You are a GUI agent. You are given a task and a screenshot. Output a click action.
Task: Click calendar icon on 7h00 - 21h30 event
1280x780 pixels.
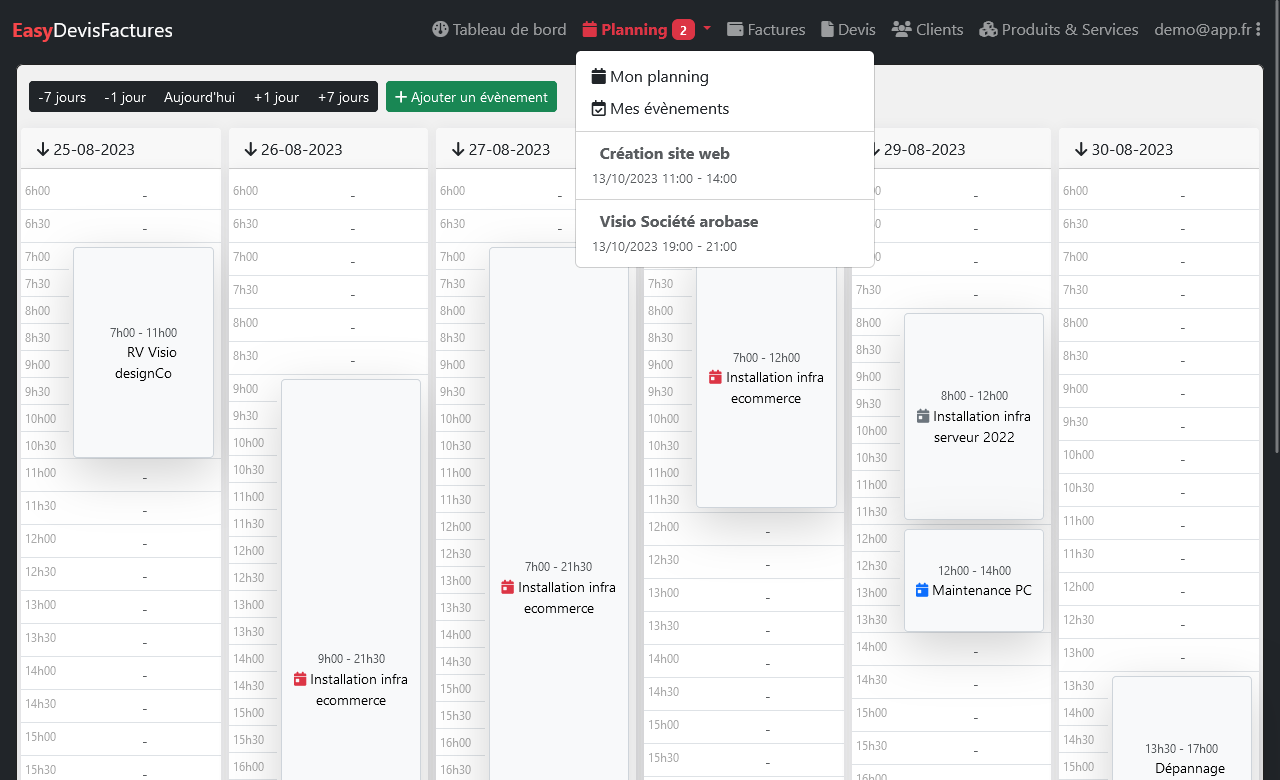pos(508,587)
